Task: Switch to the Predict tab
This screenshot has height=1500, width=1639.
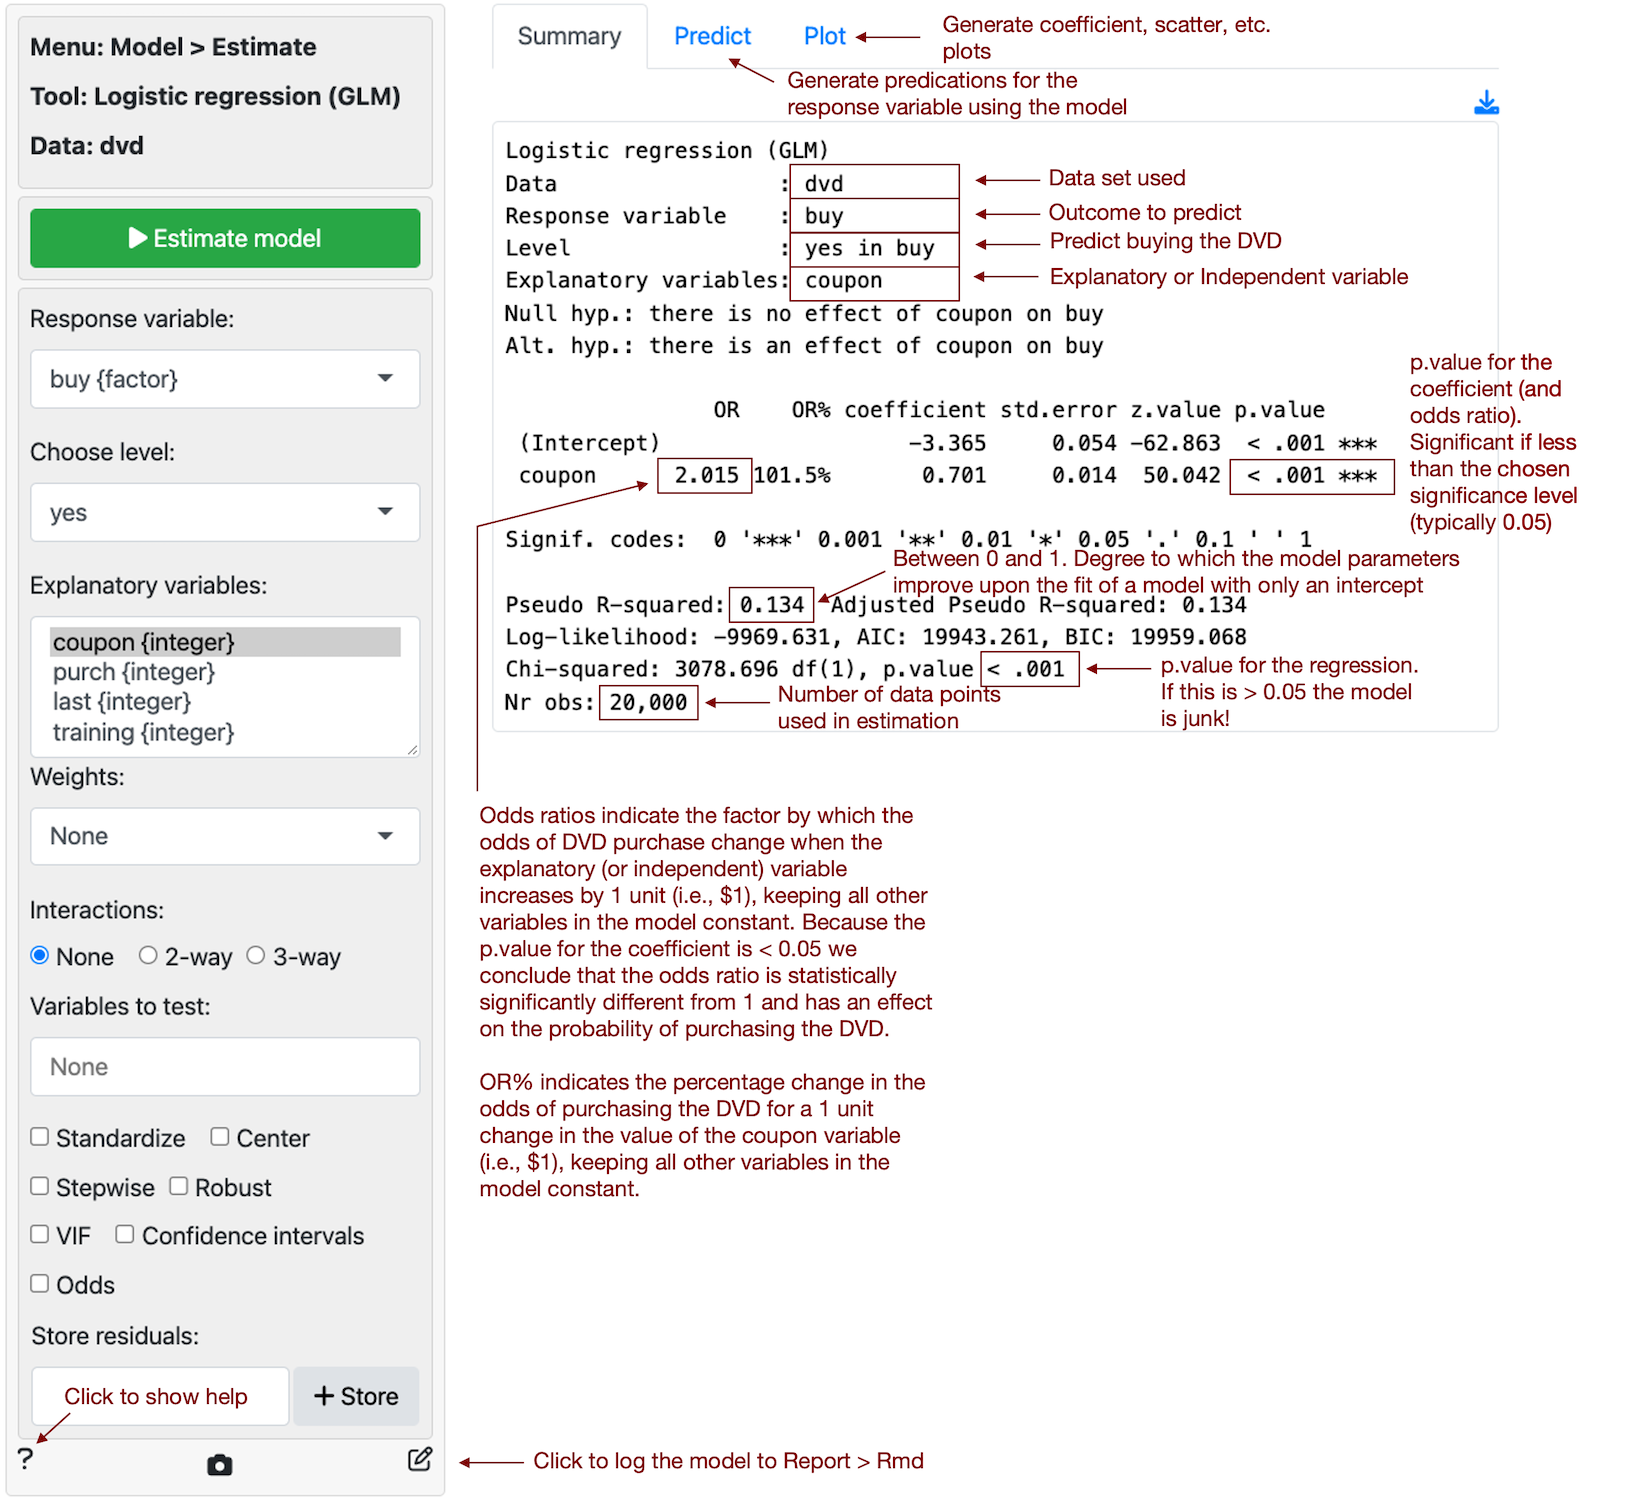Action: pyautogui.click(x=712, y=37)
